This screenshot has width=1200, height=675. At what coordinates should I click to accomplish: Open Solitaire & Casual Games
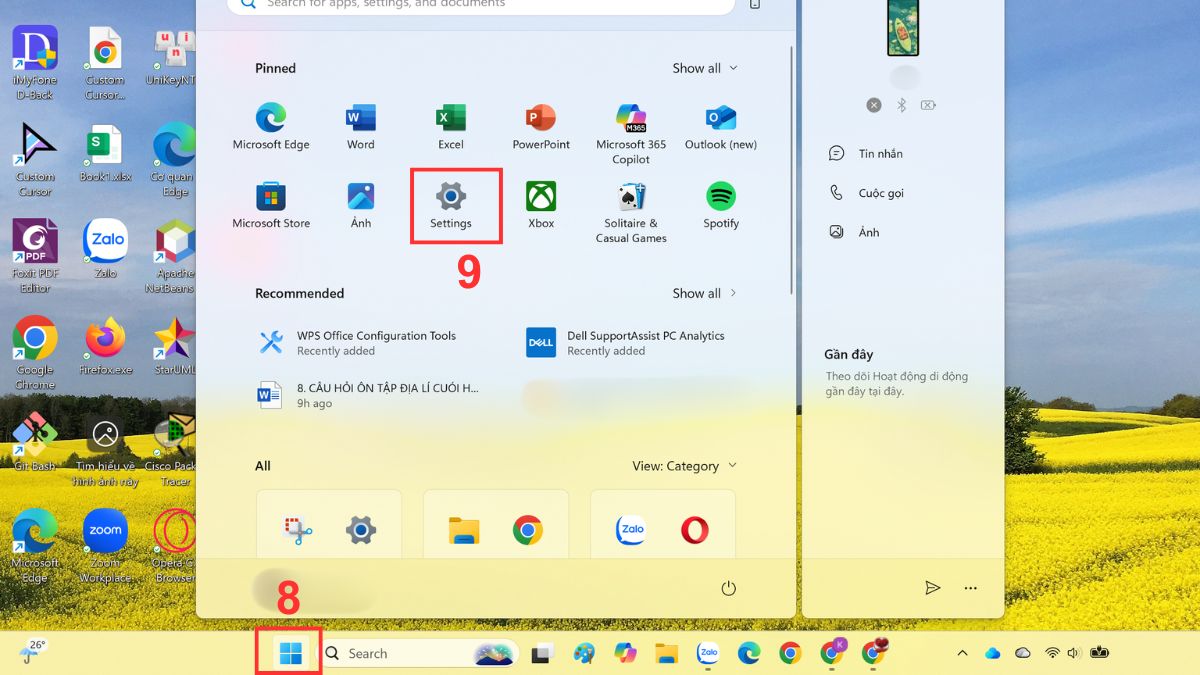pyautogui.click(x=631, y=212)
